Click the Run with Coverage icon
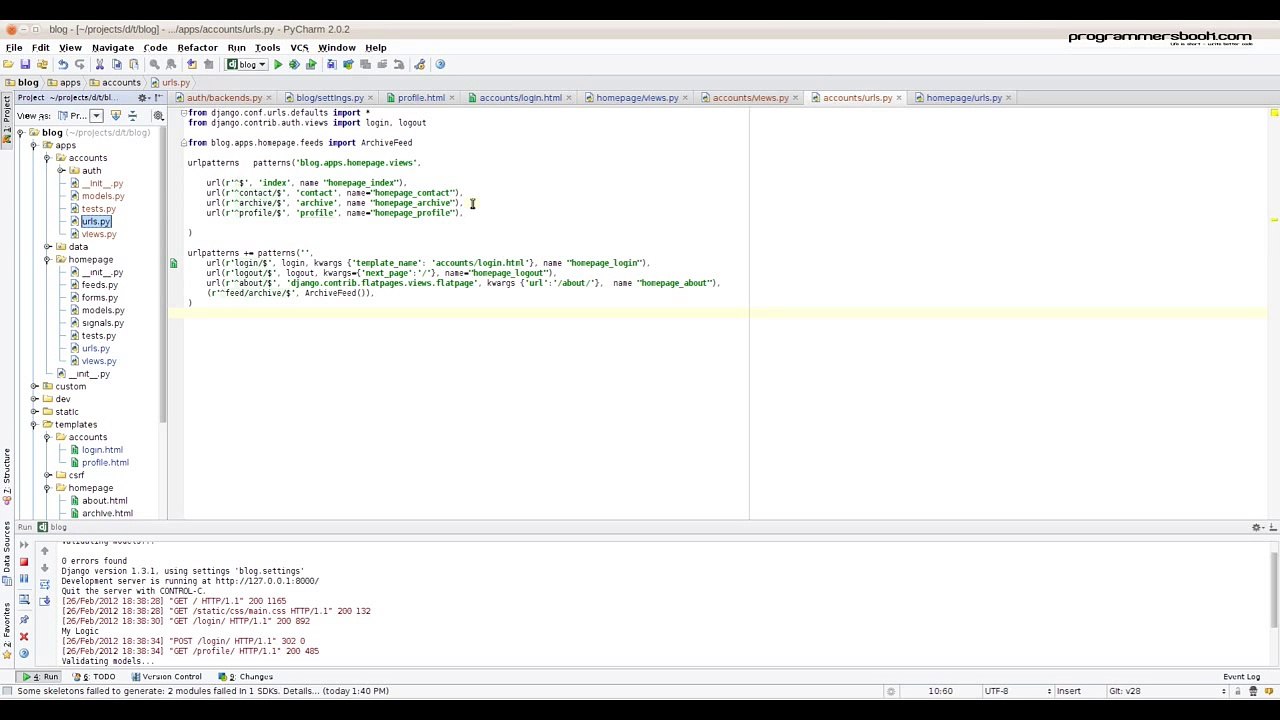The width and height of the screenshot is (1280, 720). pos(311,65)
